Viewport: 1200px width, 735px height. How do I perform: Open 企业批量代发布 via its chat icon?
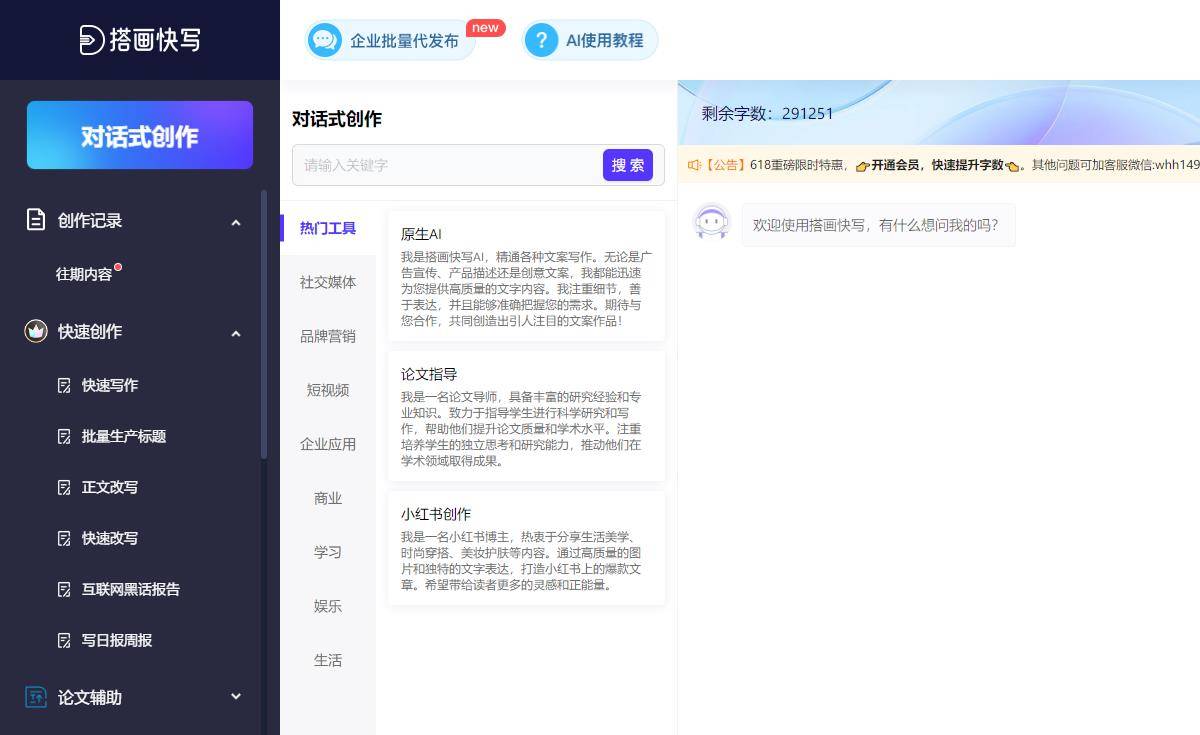click(325, 41)
